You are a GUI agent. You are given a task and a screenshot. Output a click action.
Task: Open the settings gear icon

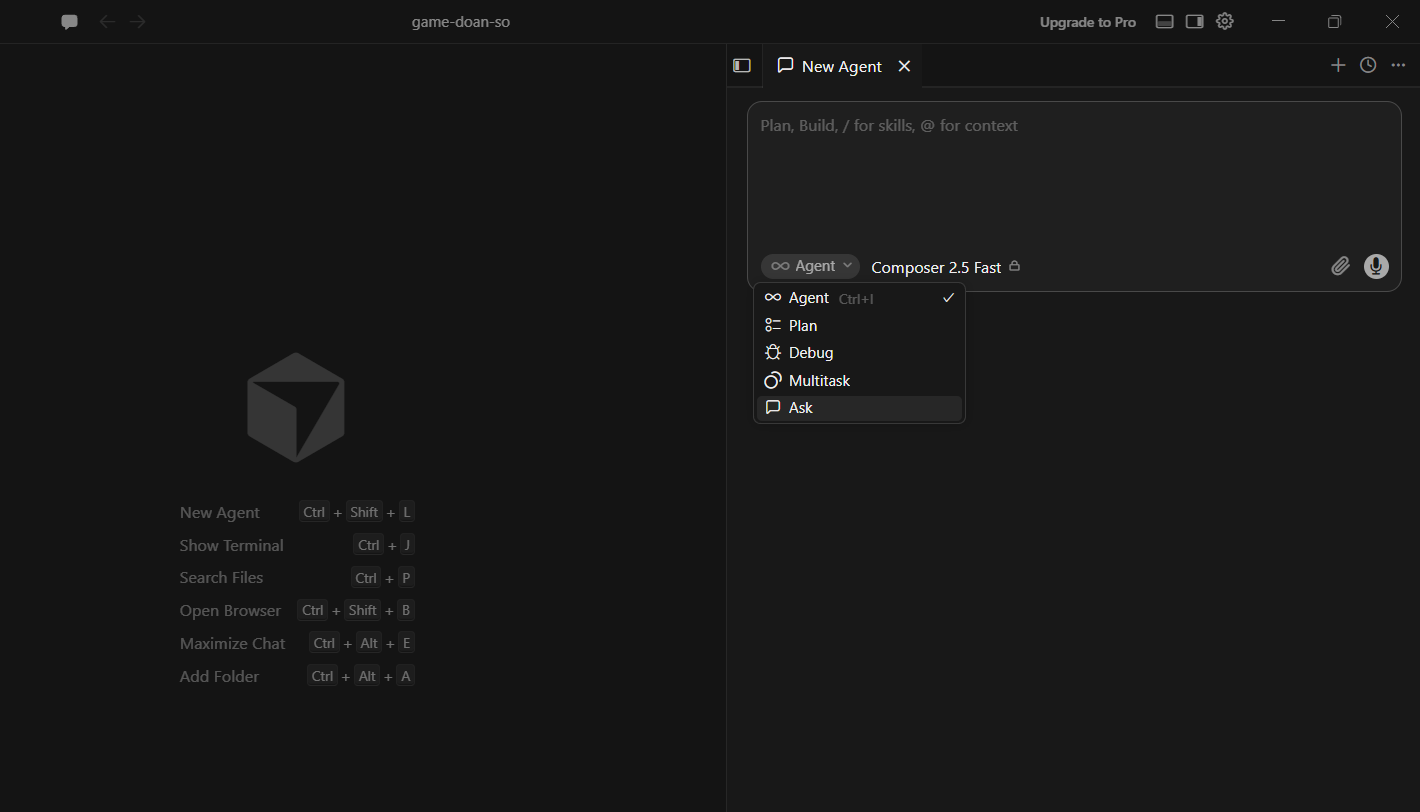click(x=1225, y=21)
